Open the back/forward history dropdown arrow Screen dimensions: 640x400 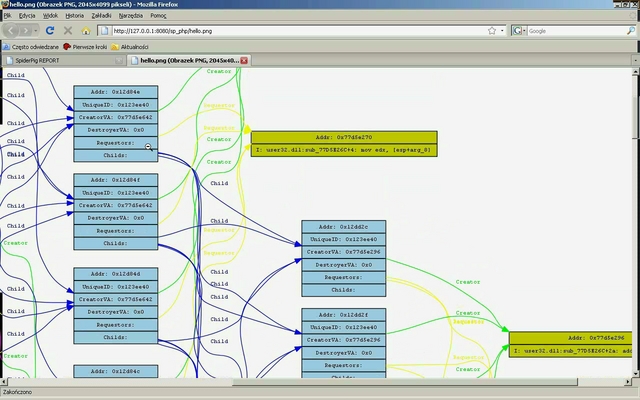36,31
